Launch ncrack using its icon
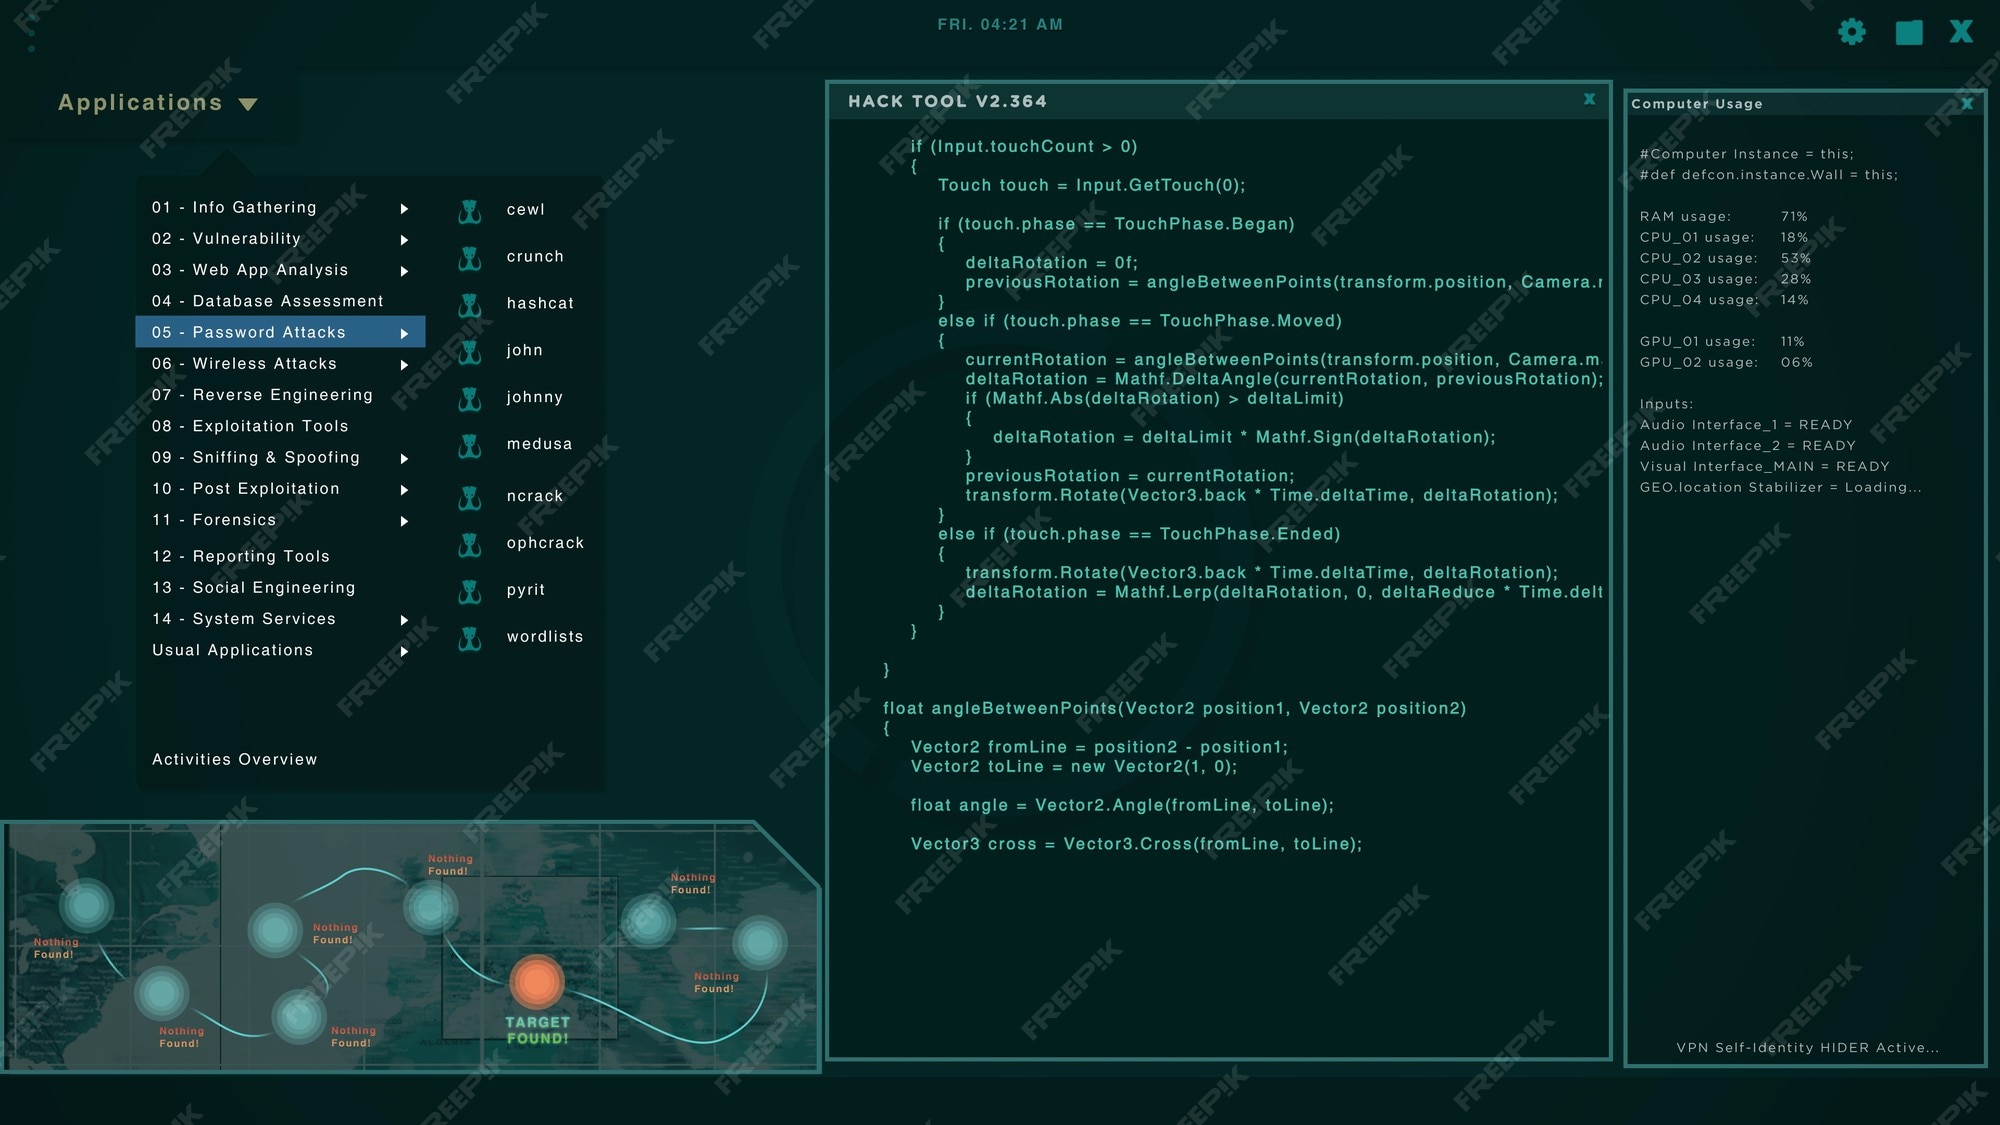This screenshot has width=2000, height=1125. click(x=469, y=495)
